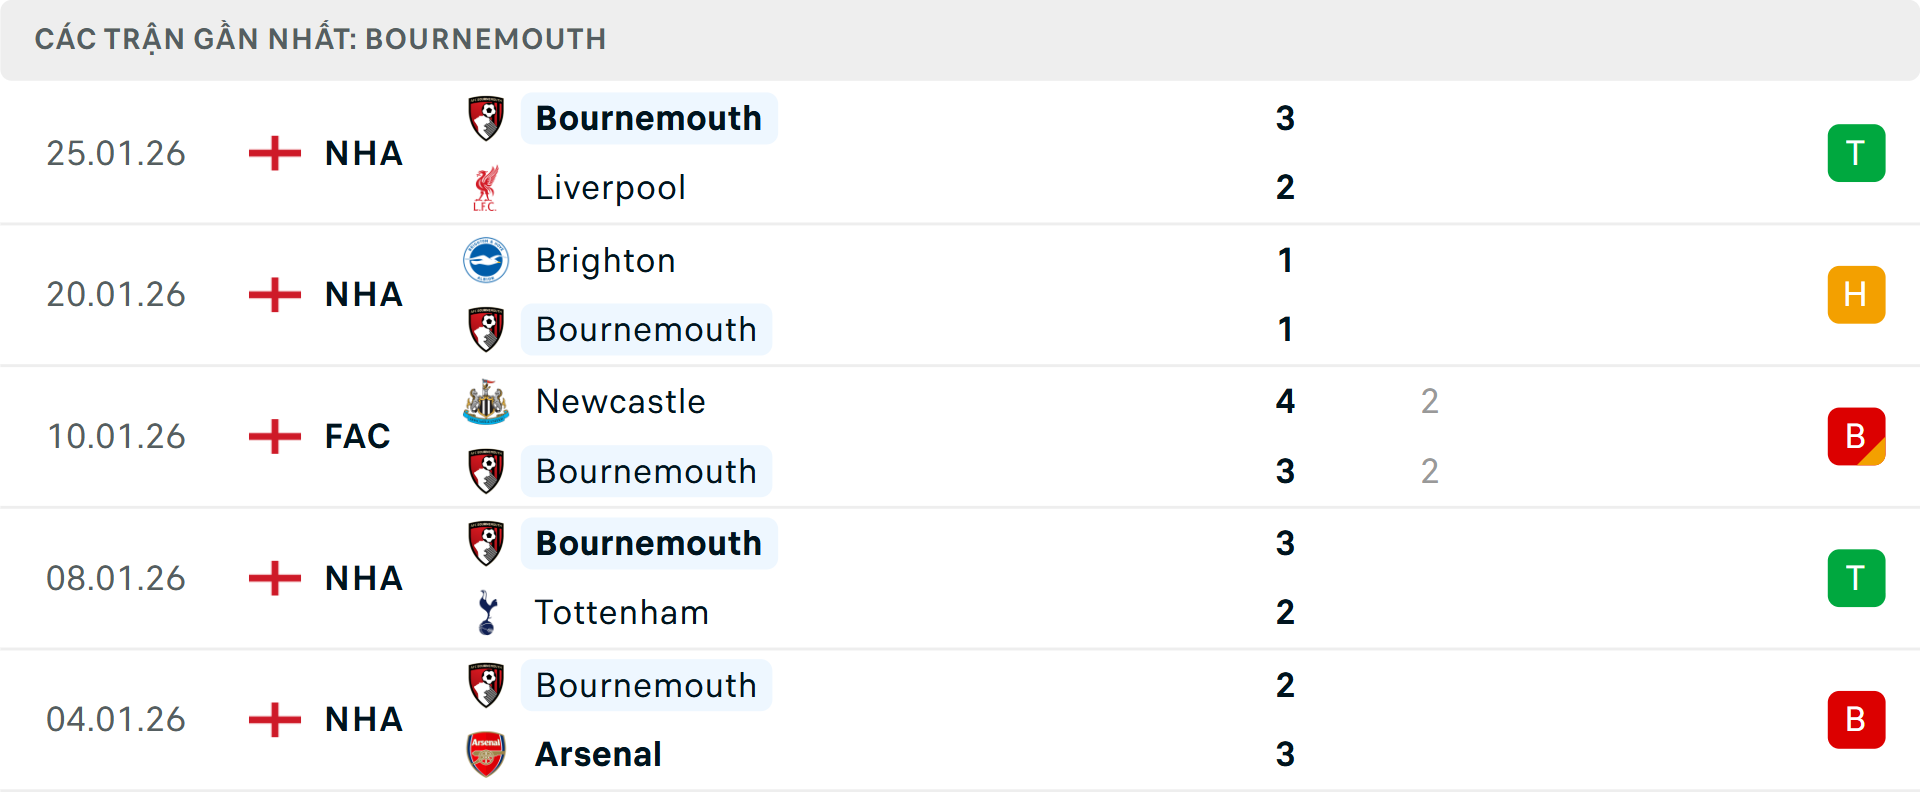Click the Tottenham club logo
The image size is (1920, 792).
point(486,612)
